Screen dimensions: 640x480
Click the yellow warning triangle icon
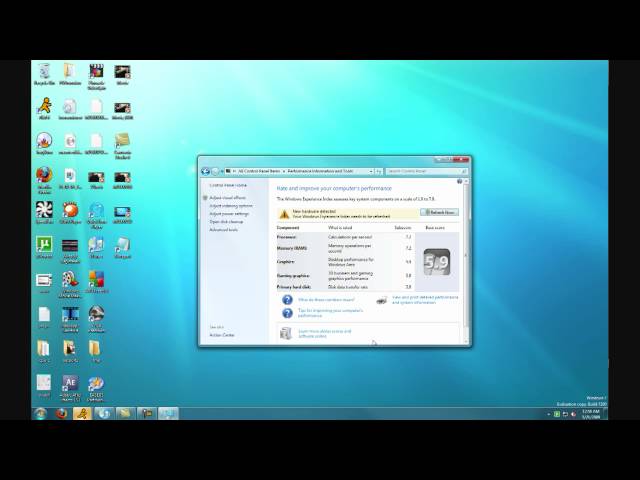tap(284, 214)
